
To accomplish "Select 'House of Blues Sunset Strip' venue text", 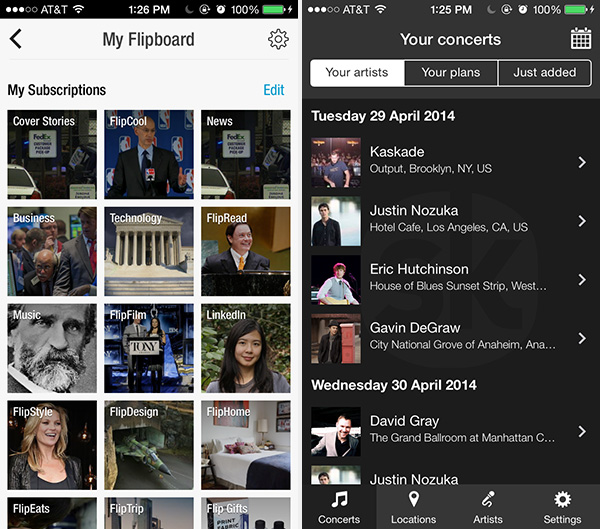I will click(x=458, y=286).
